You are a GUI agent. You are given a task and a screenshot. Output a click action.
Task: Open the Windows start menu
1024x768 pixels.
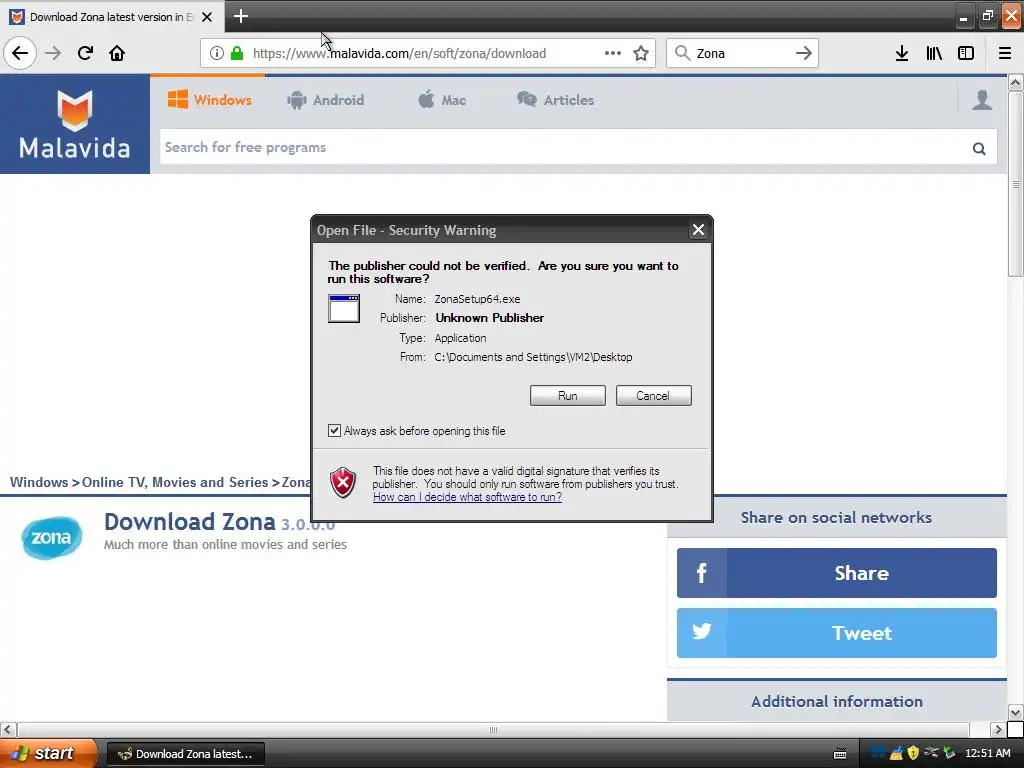(x=47, y=754)
